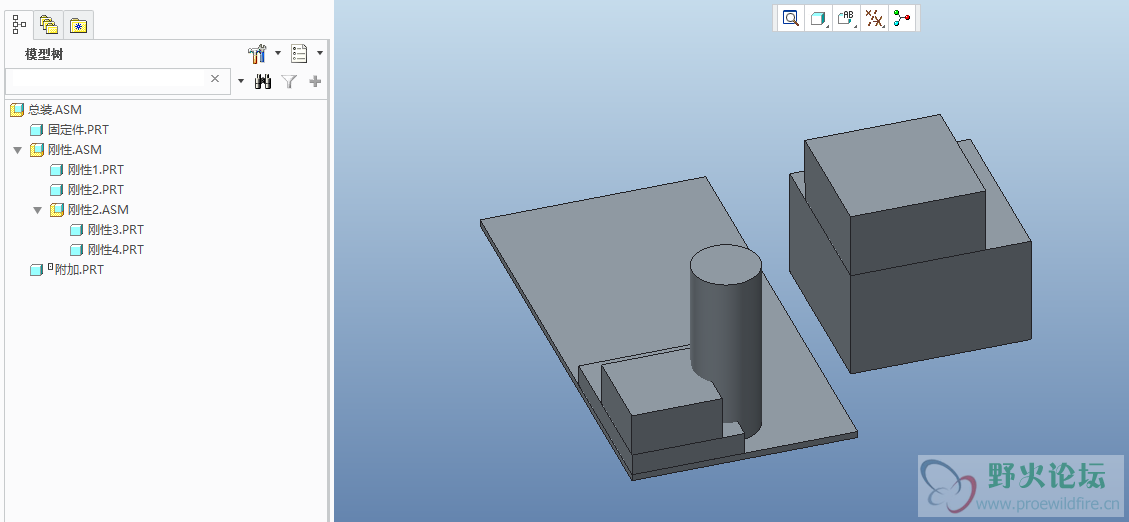
Task: Toggle spin center icon
Action: click(x=901, y=19)
